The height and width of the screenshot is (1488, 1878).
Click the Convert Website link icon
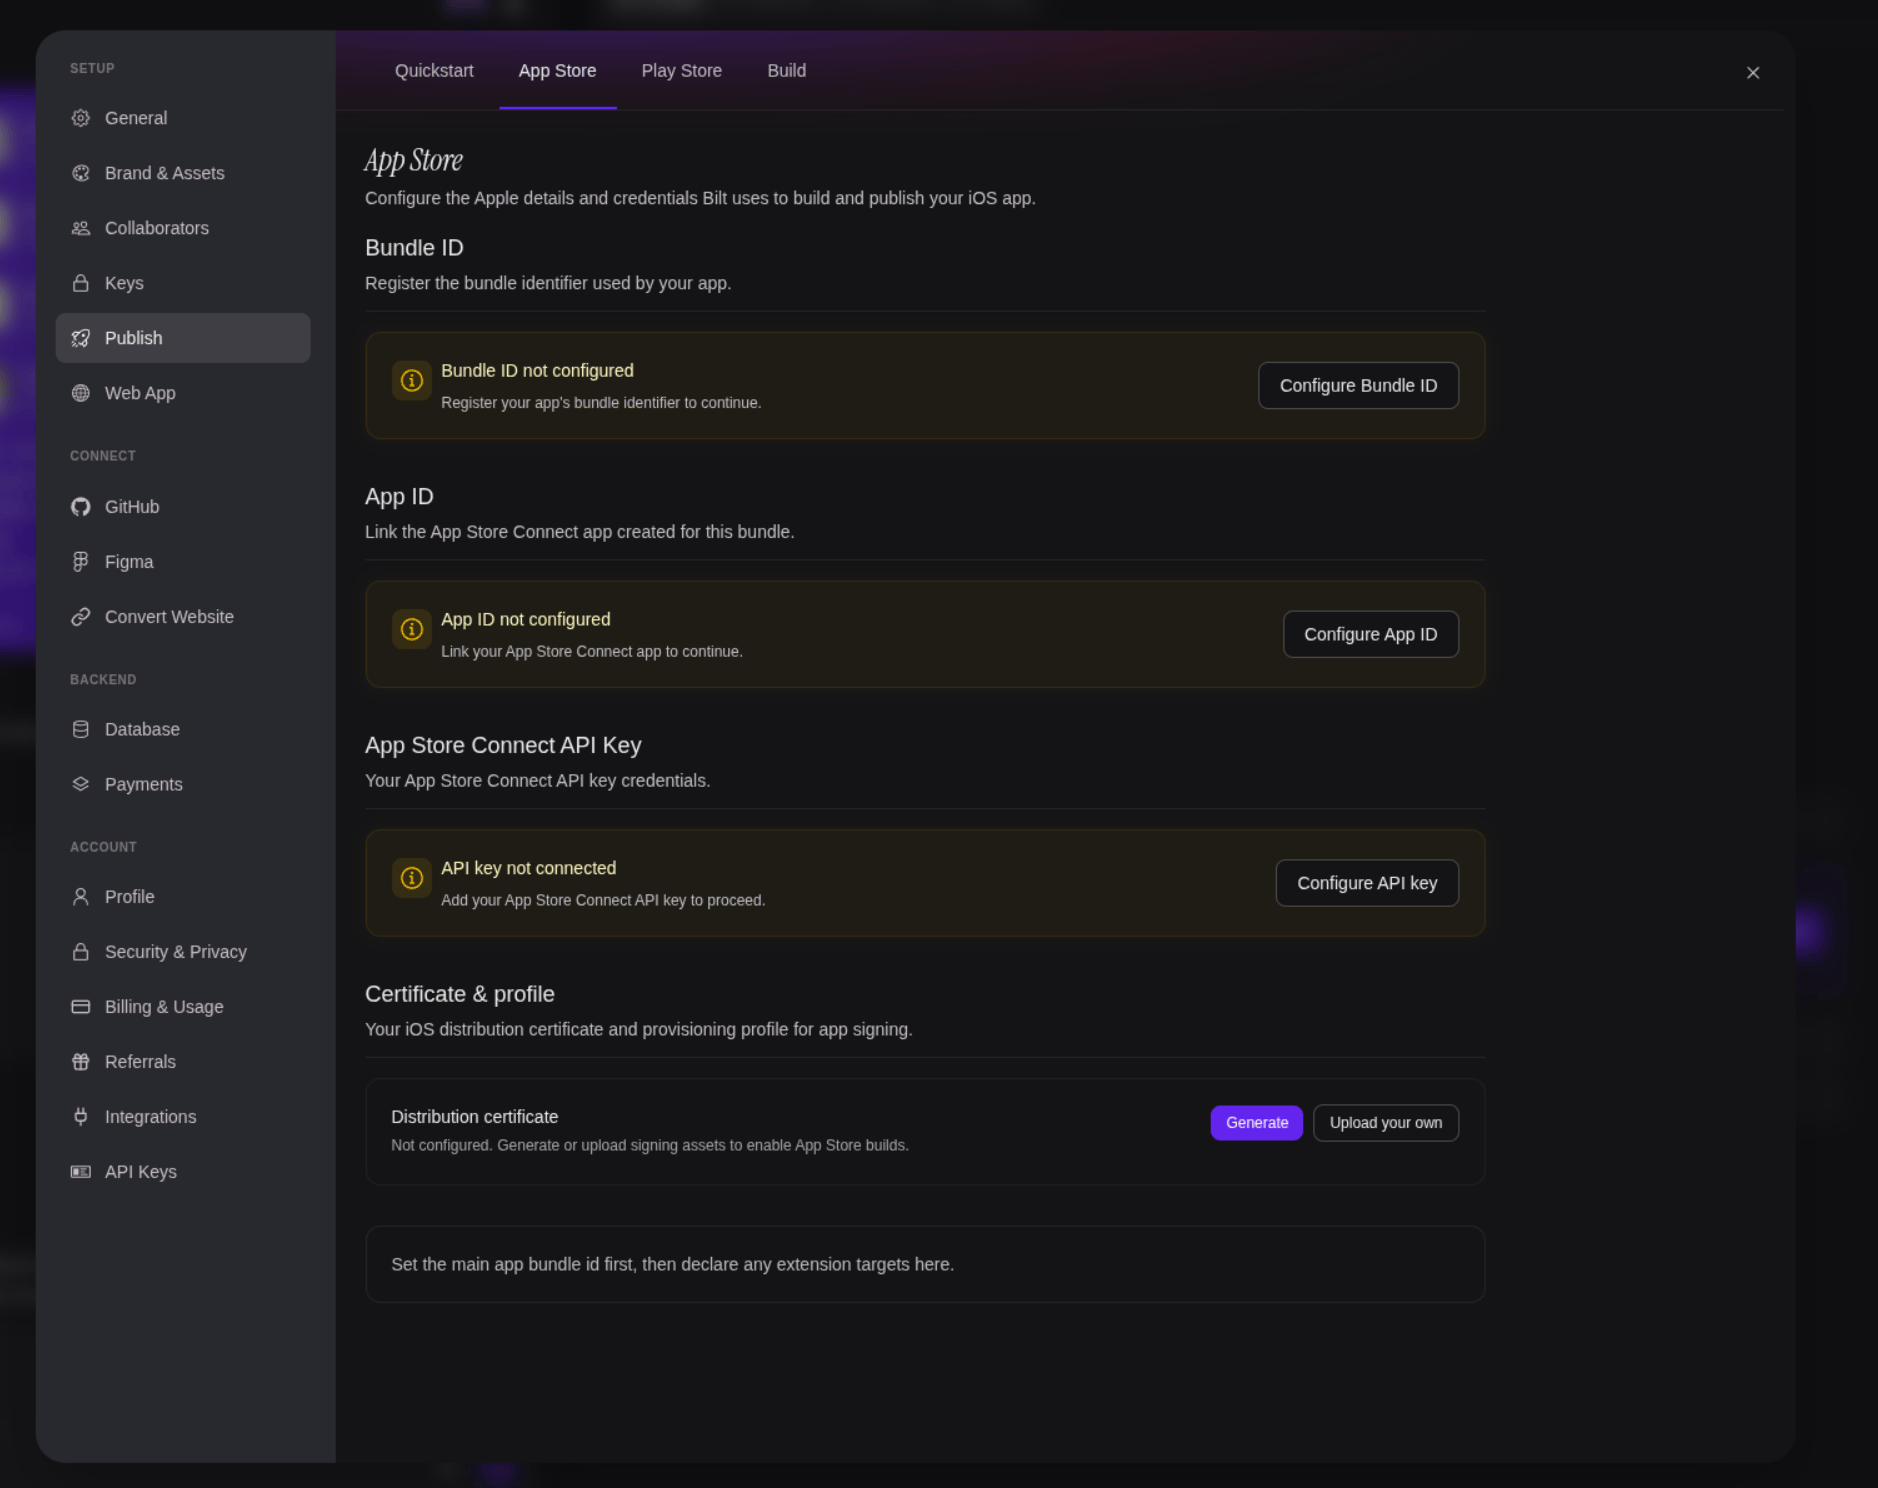(x=81, y=617)
